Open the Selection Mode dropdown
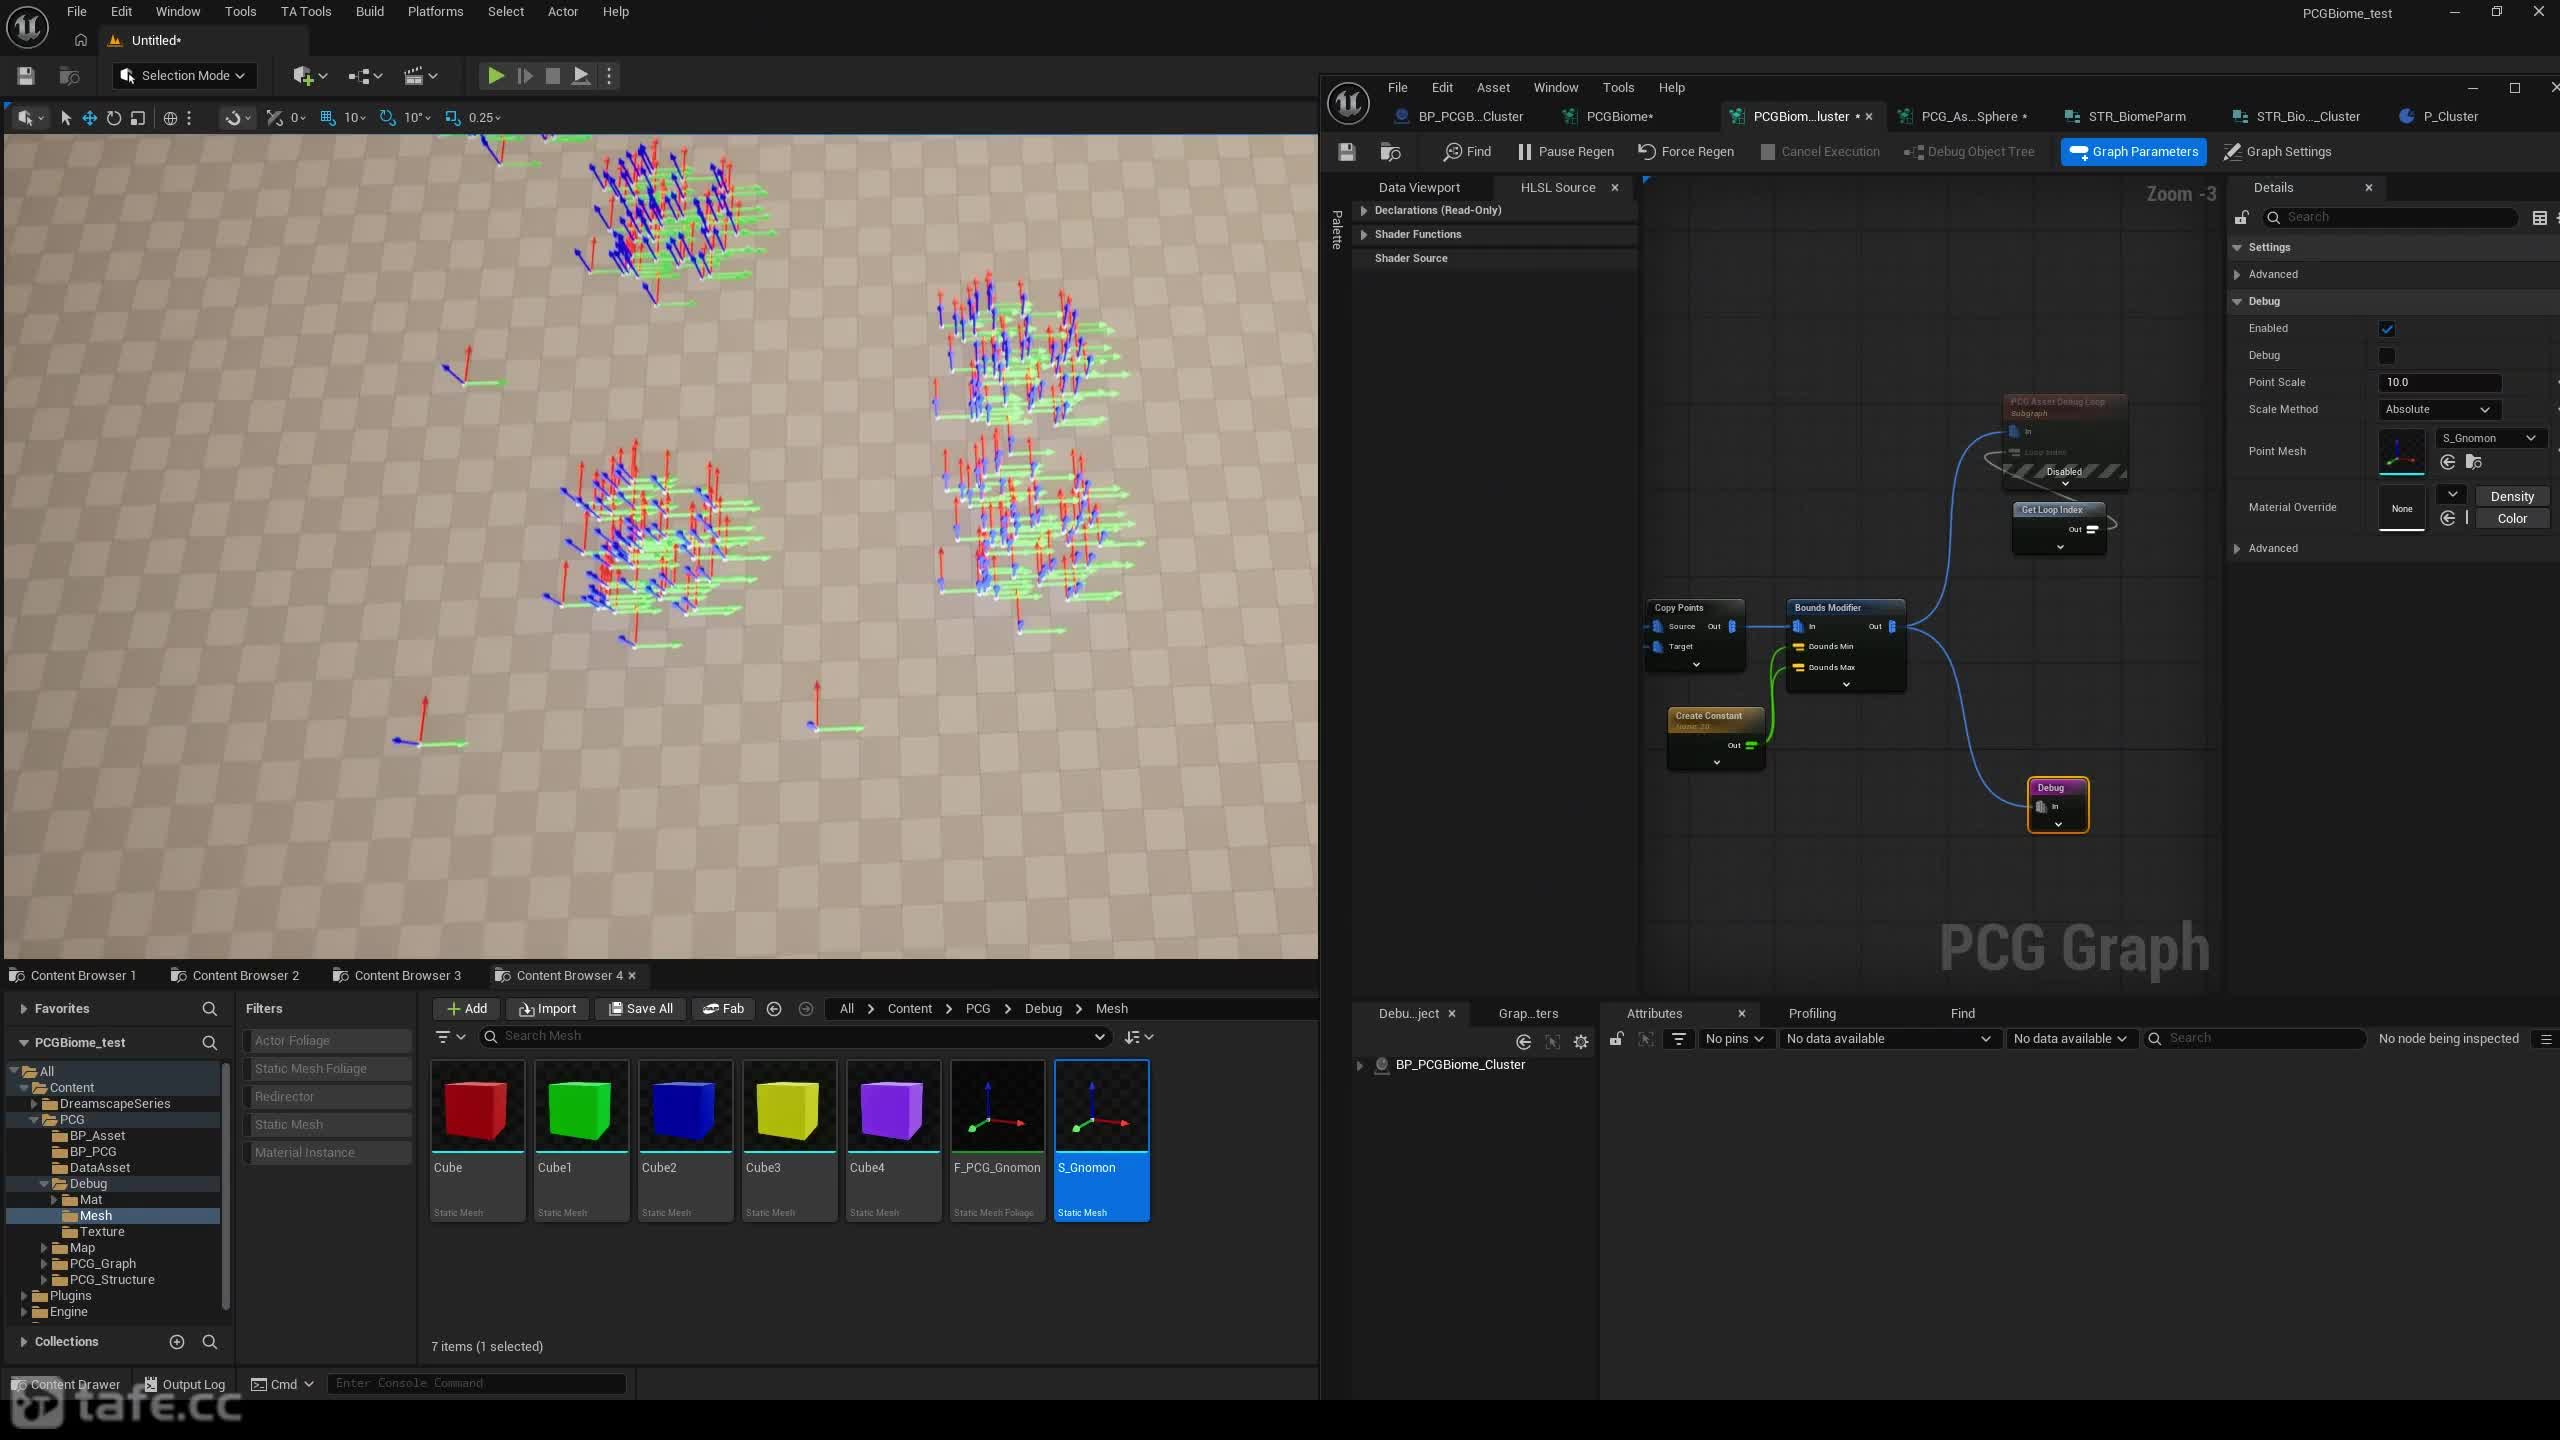 183,76
